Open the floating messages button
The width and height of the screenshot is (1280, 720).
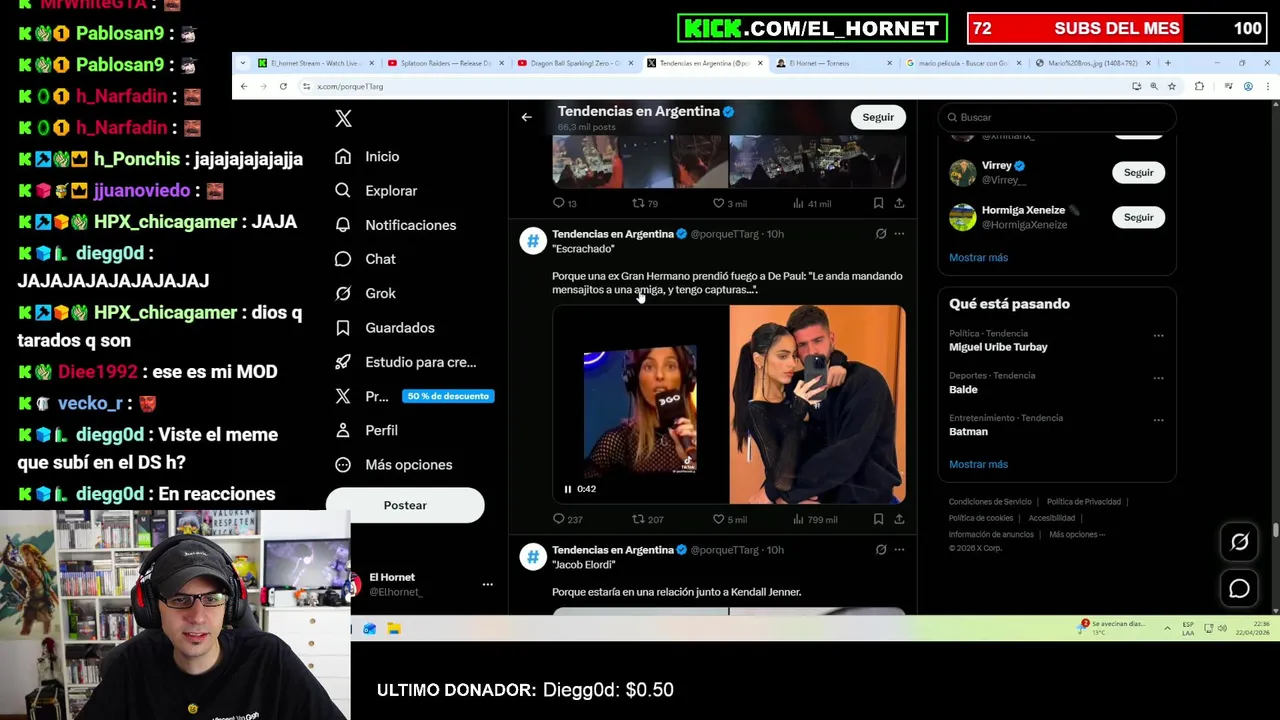tap(1239, 589)
